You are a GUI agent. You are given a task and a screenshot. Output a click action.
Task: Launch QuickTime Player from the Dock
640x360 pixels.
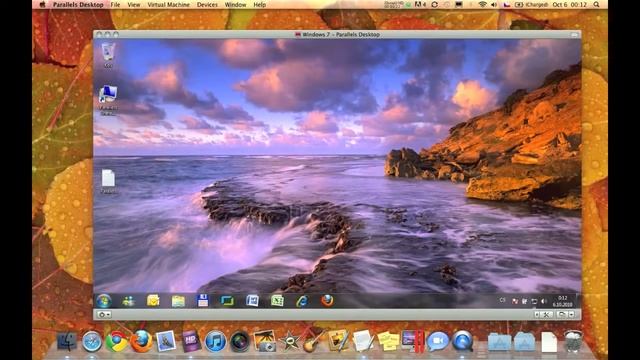coord(462,342)
